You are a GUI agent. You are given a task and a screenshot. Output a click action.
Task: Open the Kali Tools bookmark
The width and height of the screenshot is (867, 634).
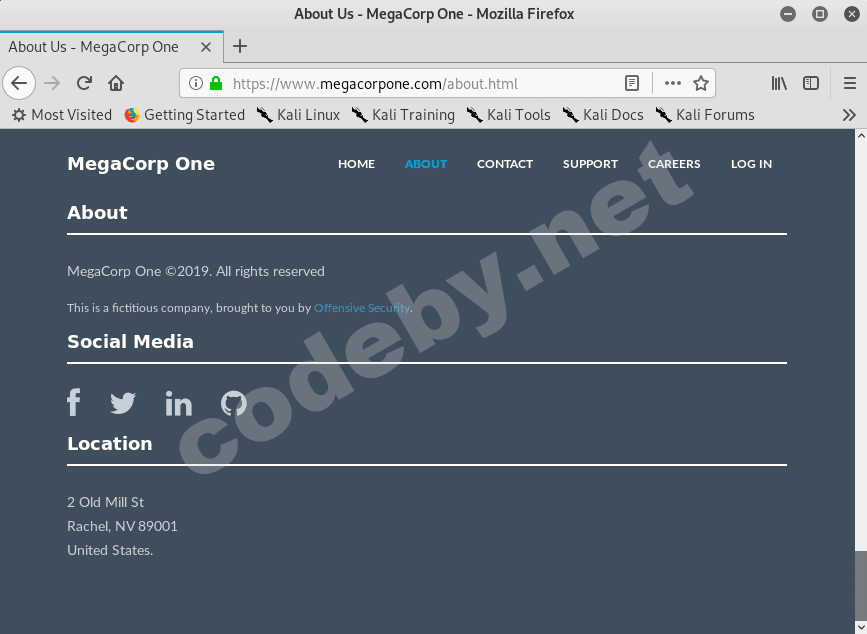[509, 115]
